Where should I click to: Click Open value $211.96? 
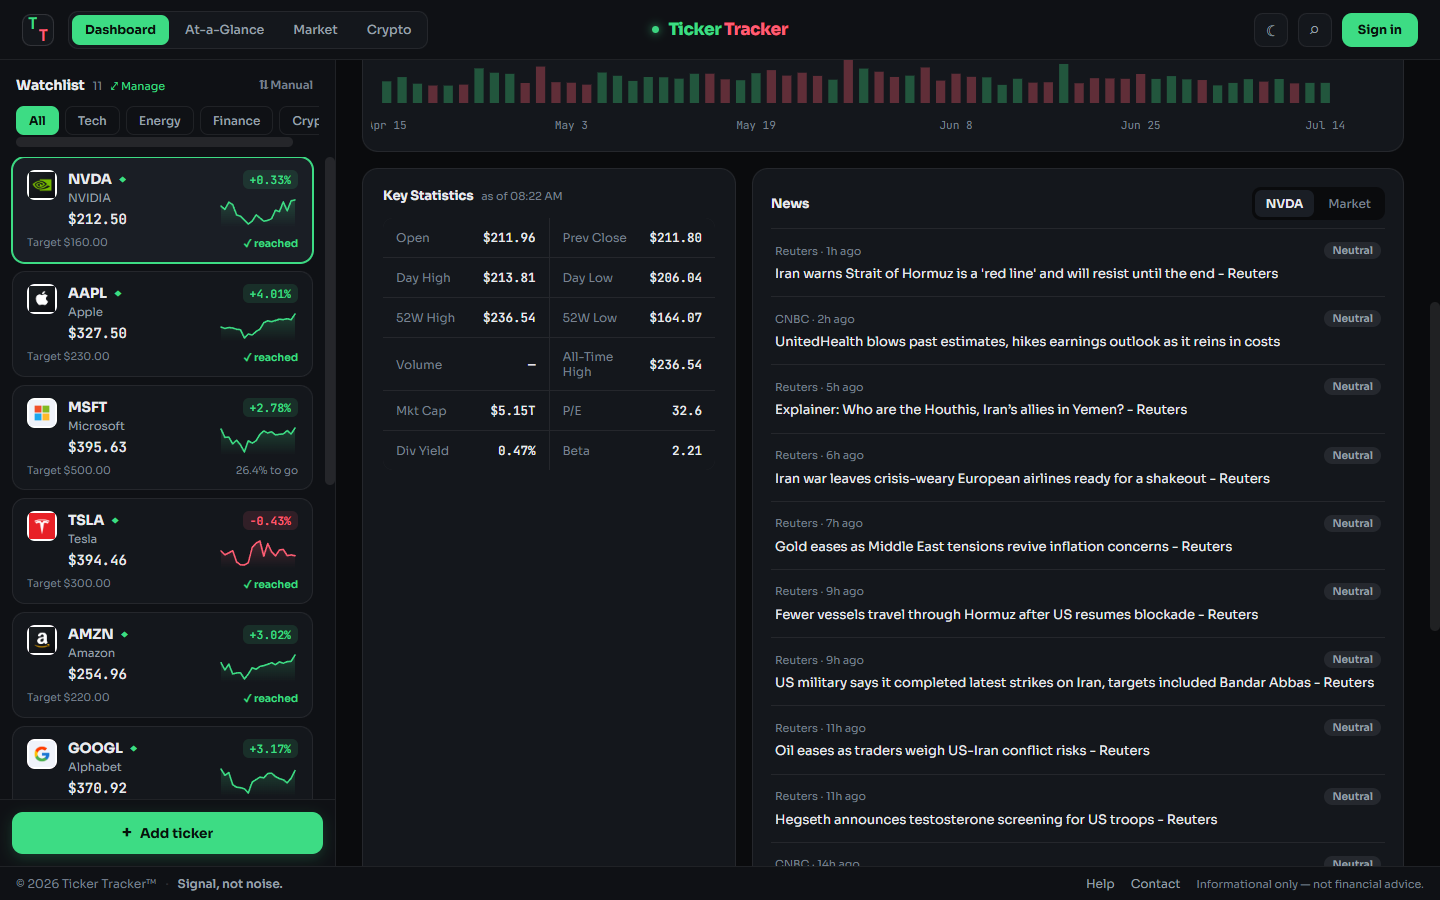509,238
